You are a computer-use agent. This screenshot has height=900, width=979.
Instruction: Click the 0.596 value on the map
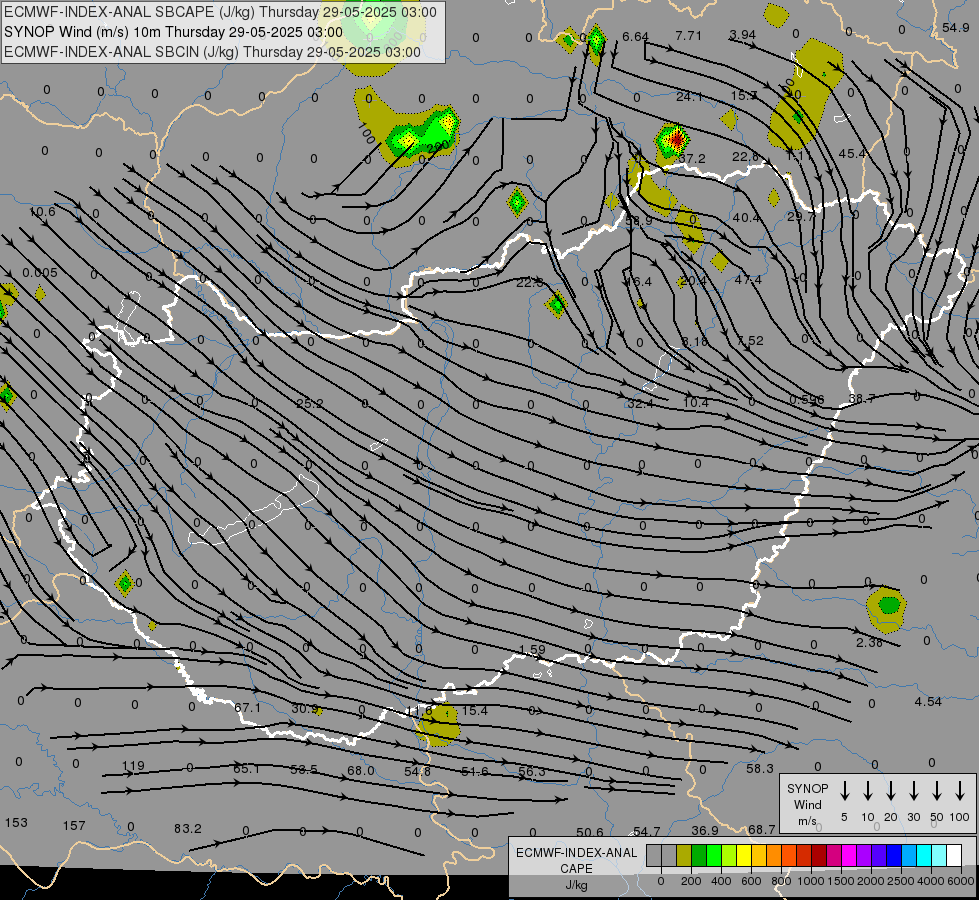click(x=807, y=400)
